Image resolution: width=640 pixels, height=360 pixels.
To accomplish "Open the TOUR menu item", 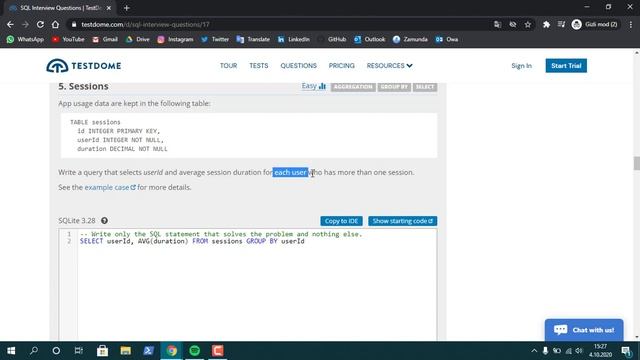I will (x=228, y=66).
